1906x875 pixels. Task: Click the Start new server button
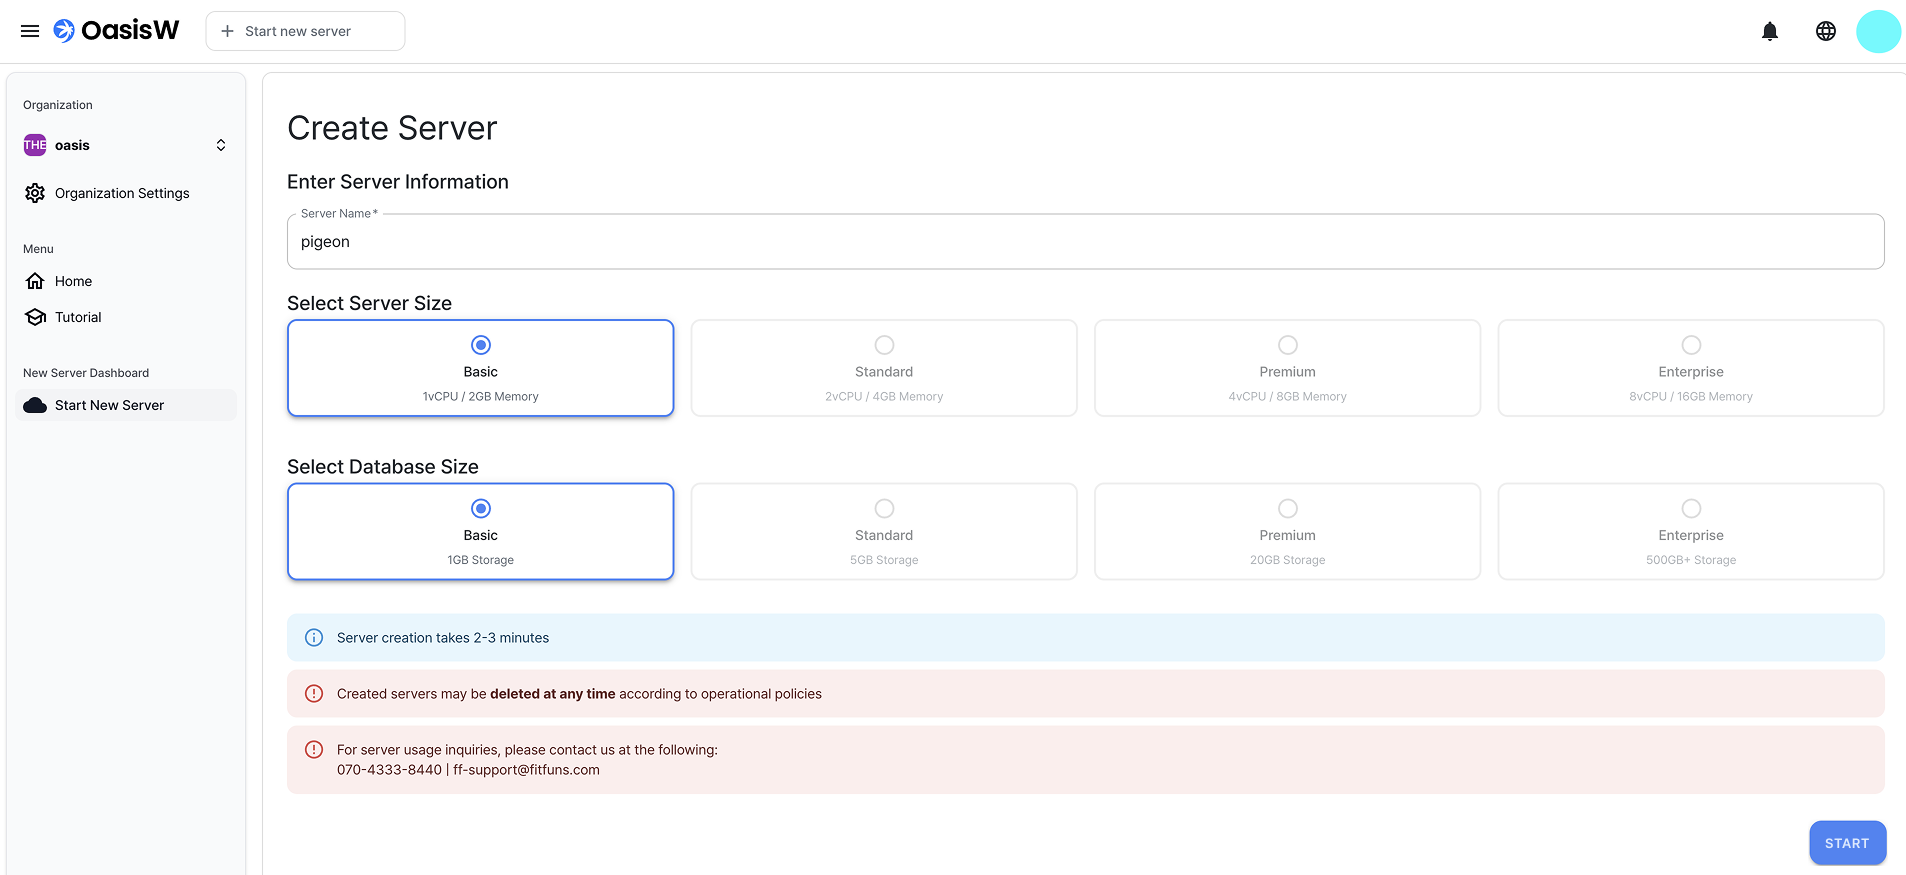305,31
